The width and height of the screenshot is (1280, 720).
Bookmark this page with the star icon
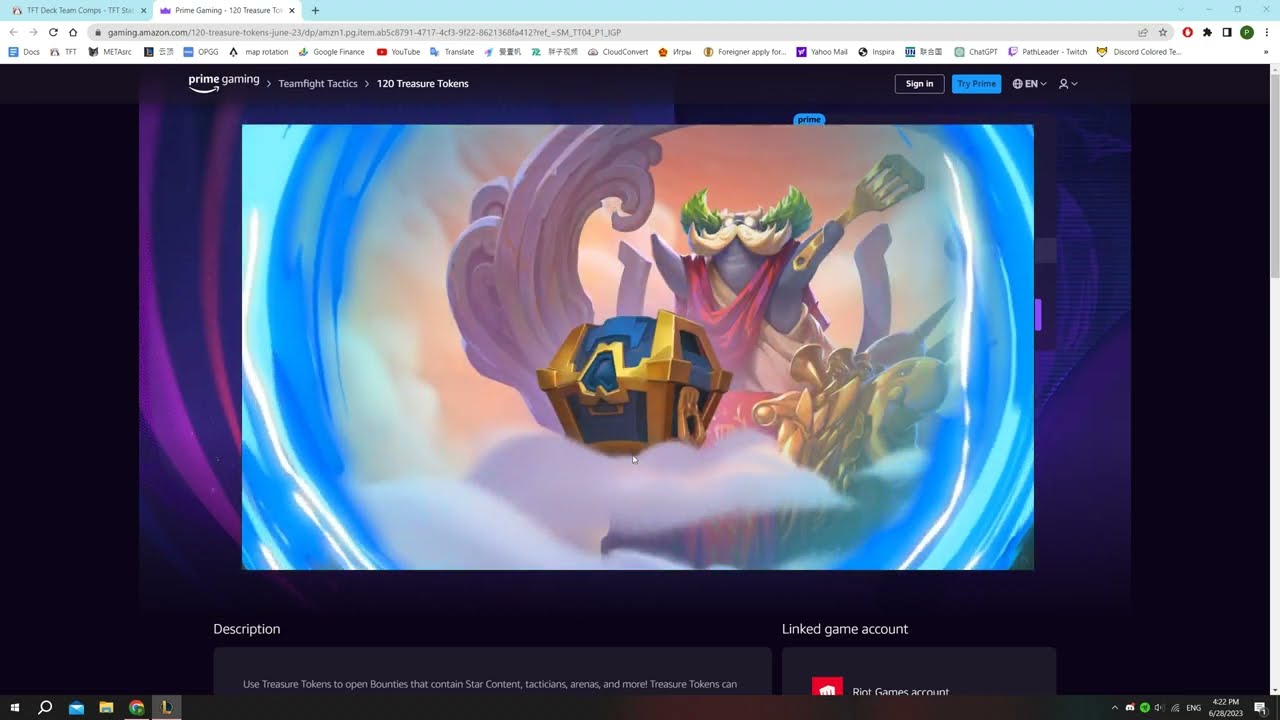pos(1162,32)
